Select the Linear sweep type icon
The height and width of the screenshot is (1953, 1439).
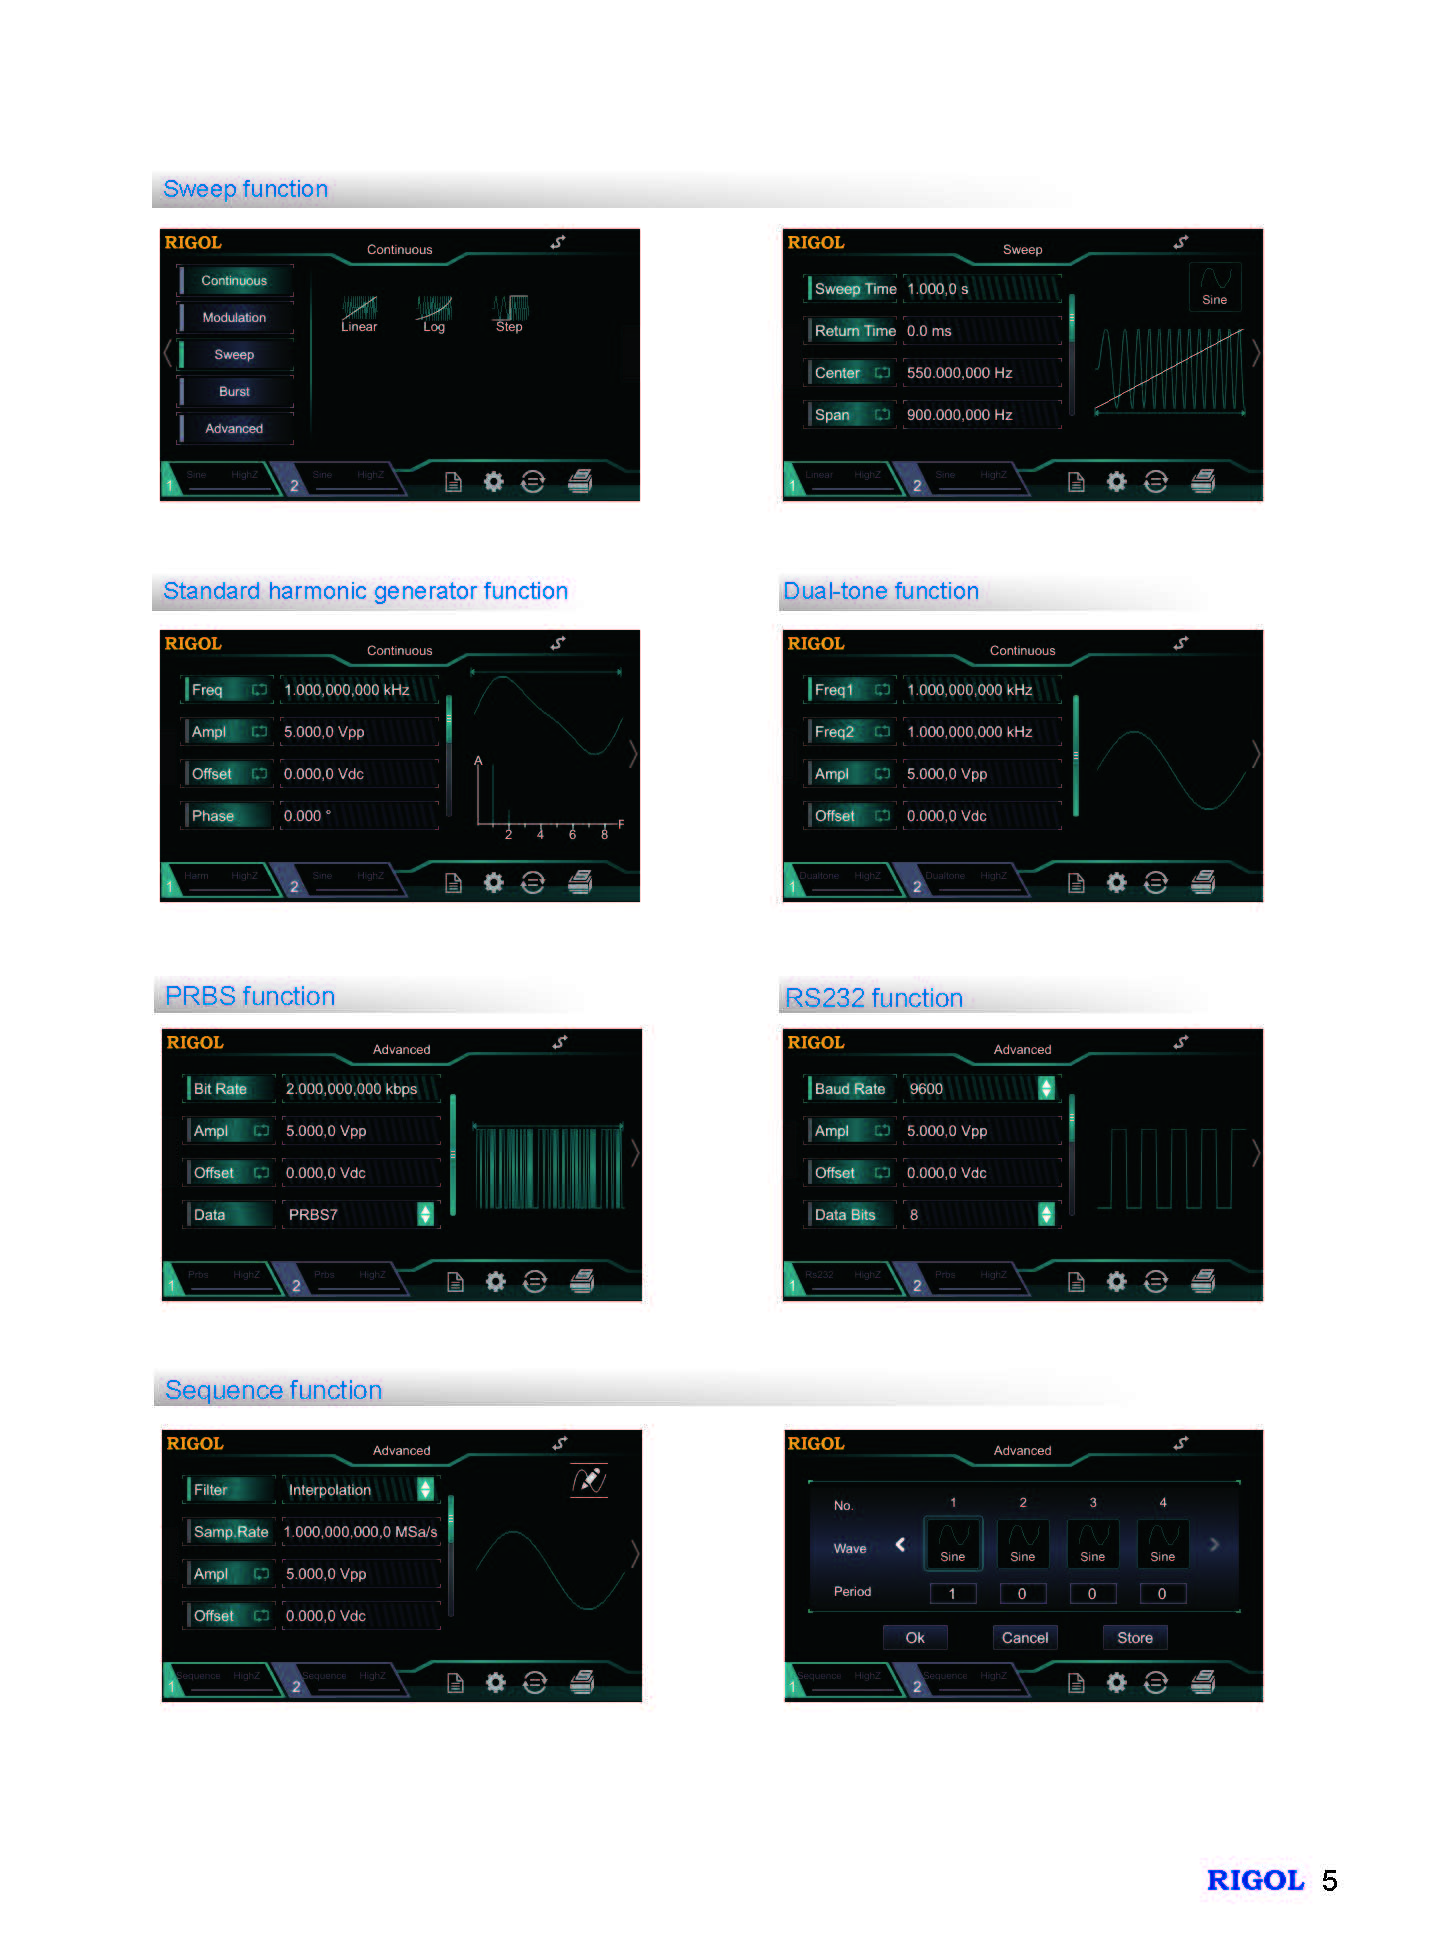(x=359, y=311)
